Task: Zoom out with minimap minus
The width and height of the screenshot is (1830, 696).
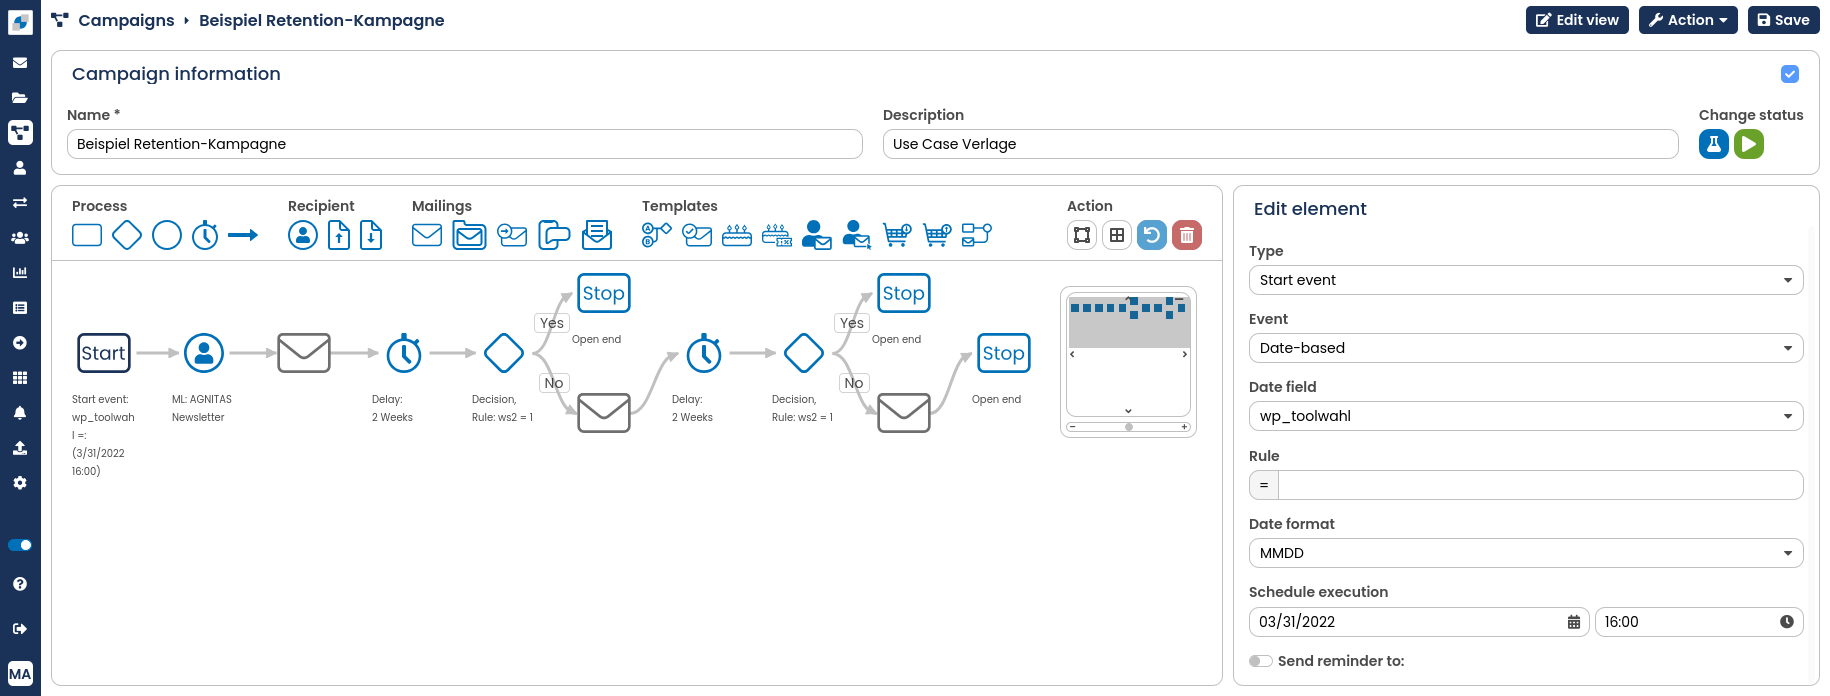Action: tap(1072, 427)
